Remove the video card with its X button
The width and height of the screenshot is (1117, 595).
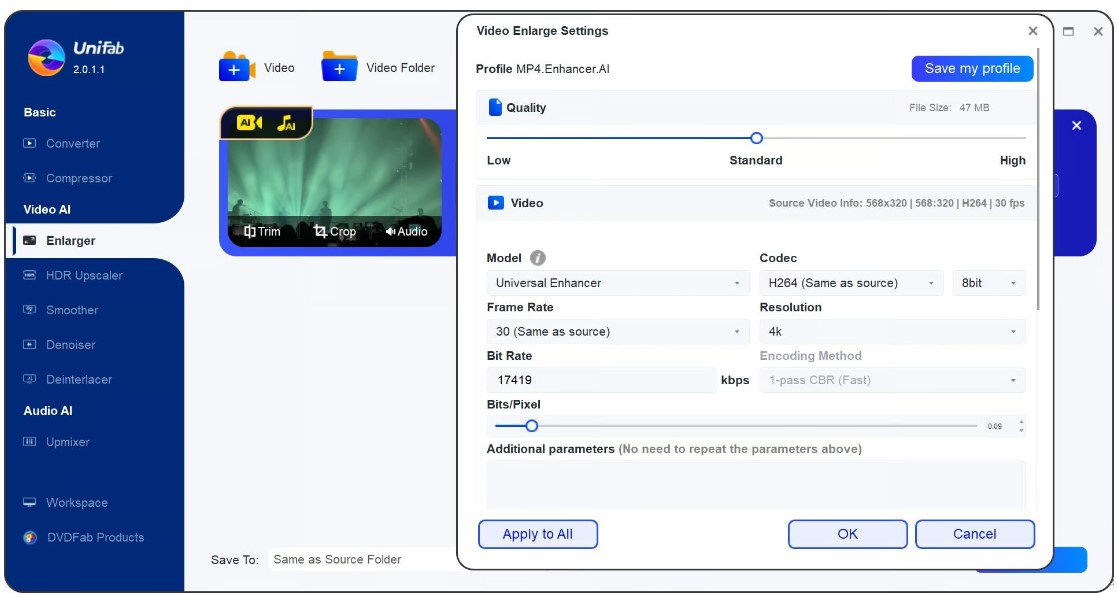pos(1076,125)
